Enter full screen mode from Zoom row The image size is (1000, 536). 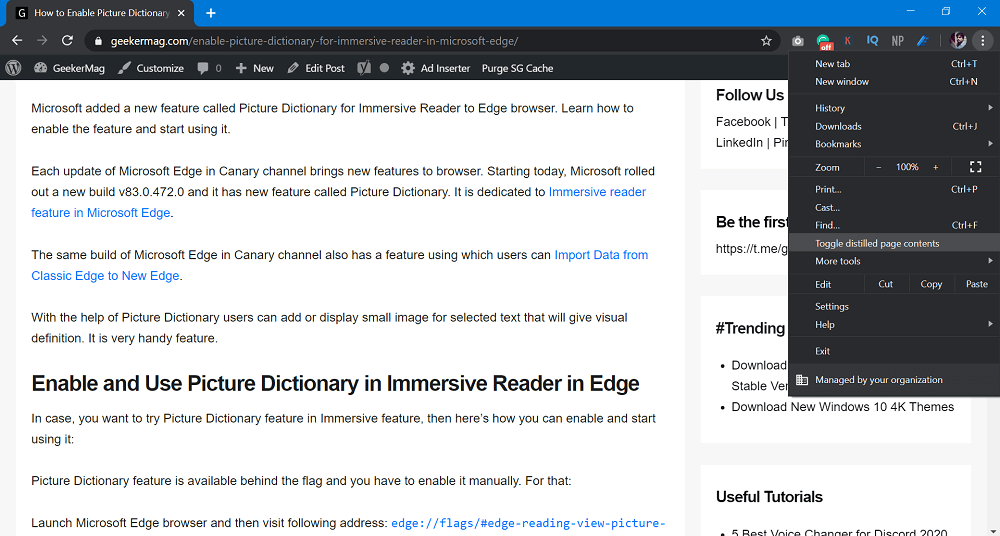[976, 167]
